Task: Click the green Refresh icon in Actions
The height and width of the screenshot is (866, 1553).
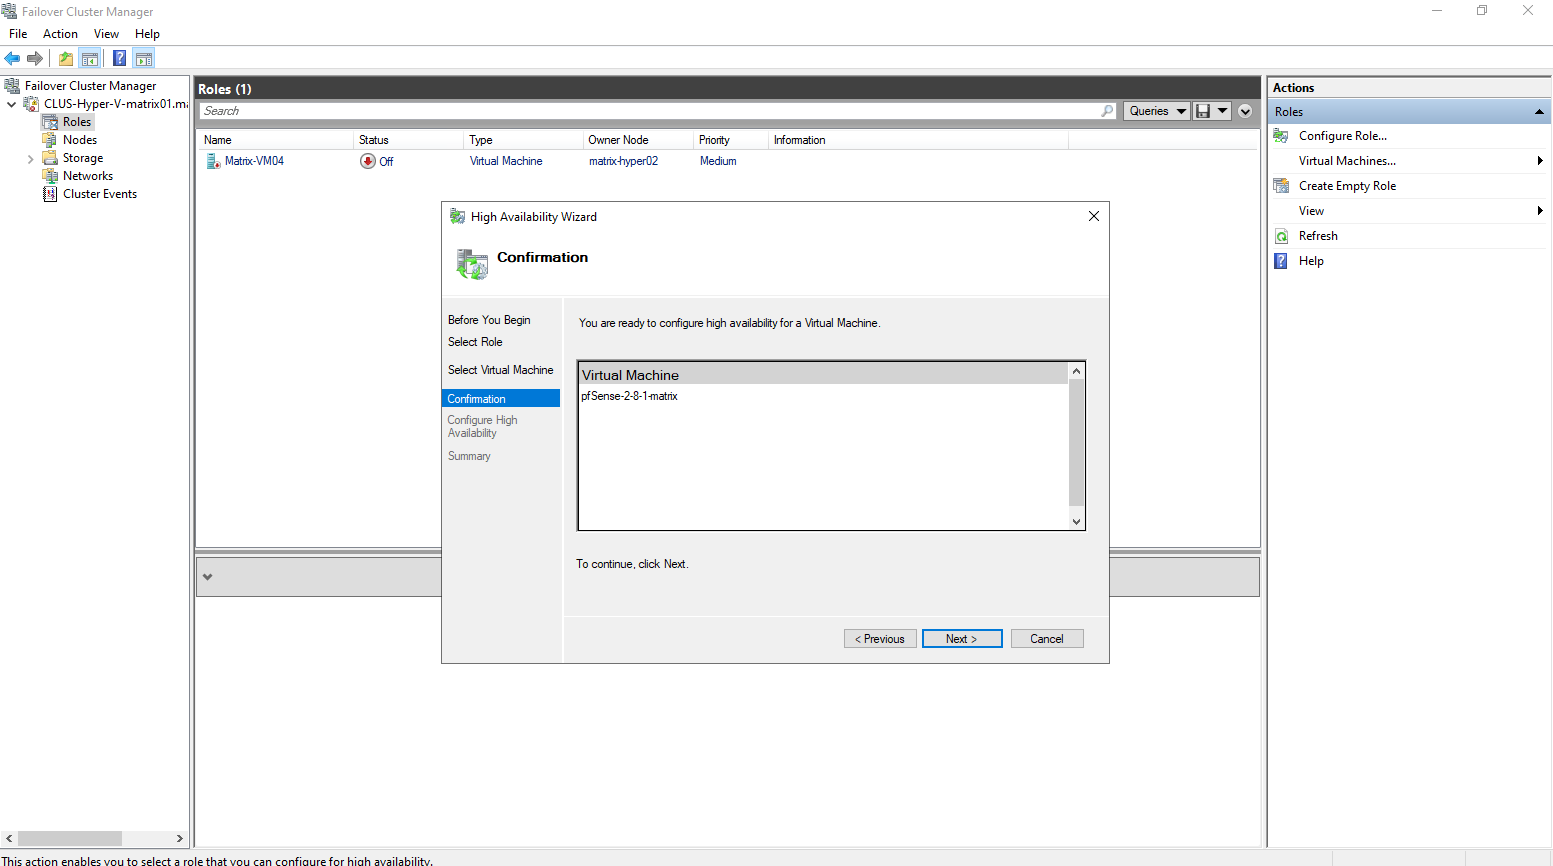Action: (1281, 236)
